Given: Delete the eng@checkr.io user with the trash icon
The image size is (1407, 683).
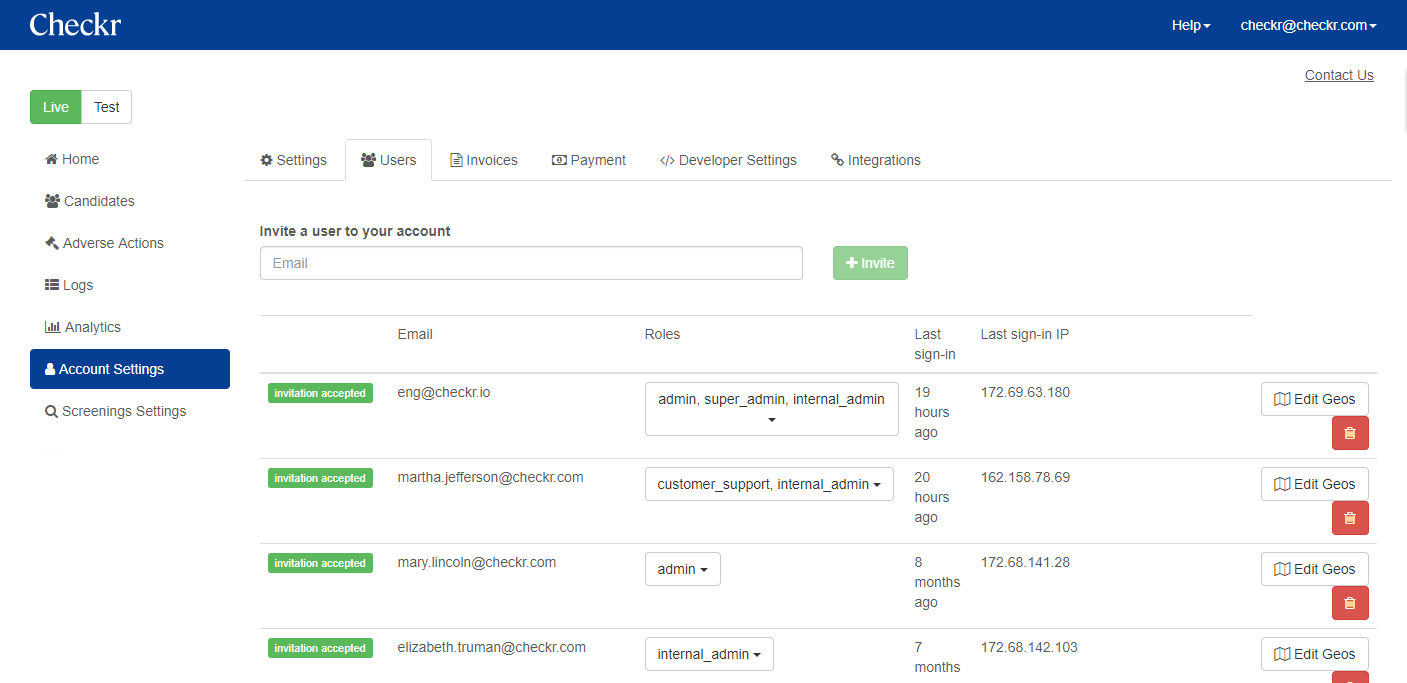Looking at the screenshot, I should click(x=1350, y=432).
